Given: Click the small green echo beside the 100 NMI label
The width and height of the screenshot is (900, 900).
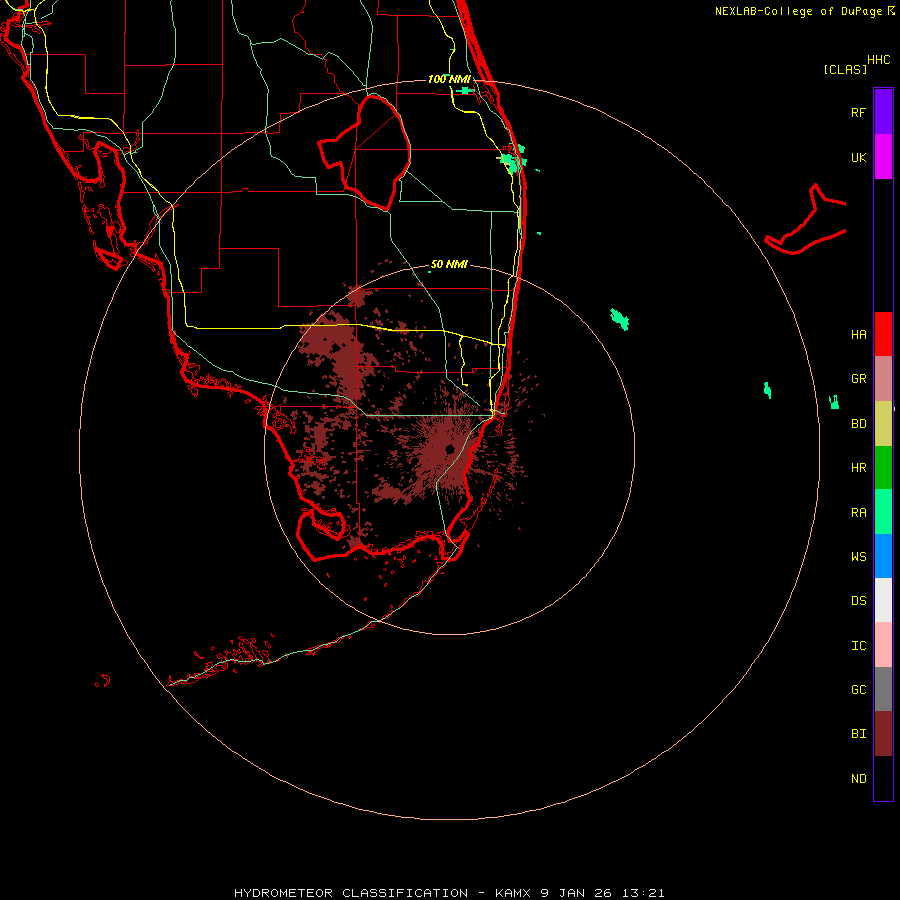Looking at the screenshot, I should pos(465,91).
